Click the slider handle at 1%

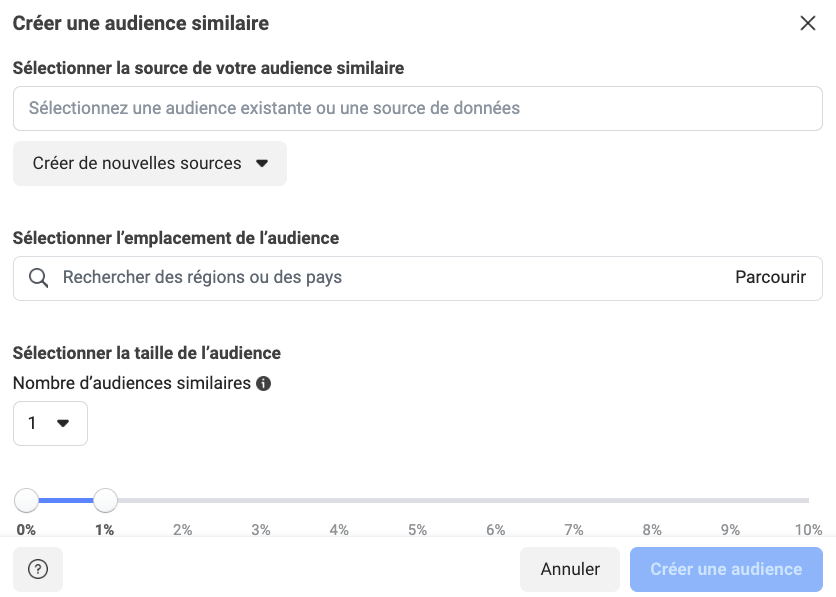pyautogui.click(x=105, y=500)
